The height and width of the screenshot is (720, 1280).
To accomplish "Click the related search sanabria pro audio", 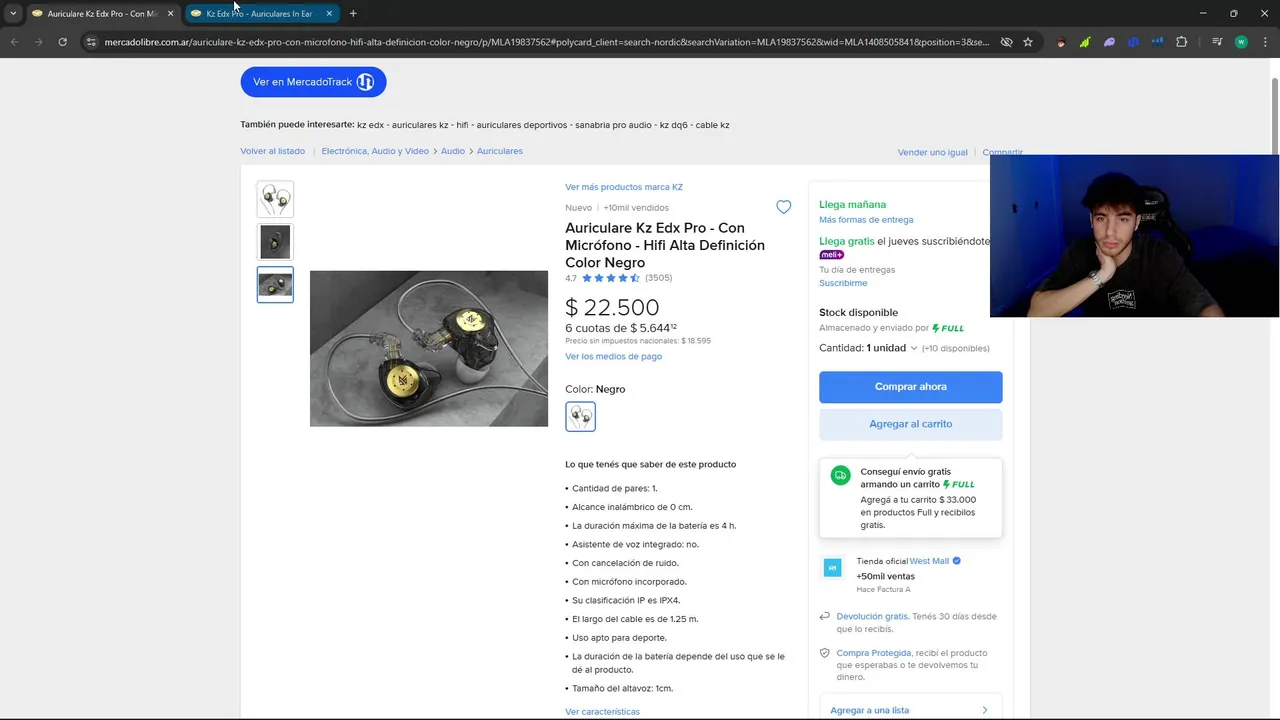I will coord(614,125).
